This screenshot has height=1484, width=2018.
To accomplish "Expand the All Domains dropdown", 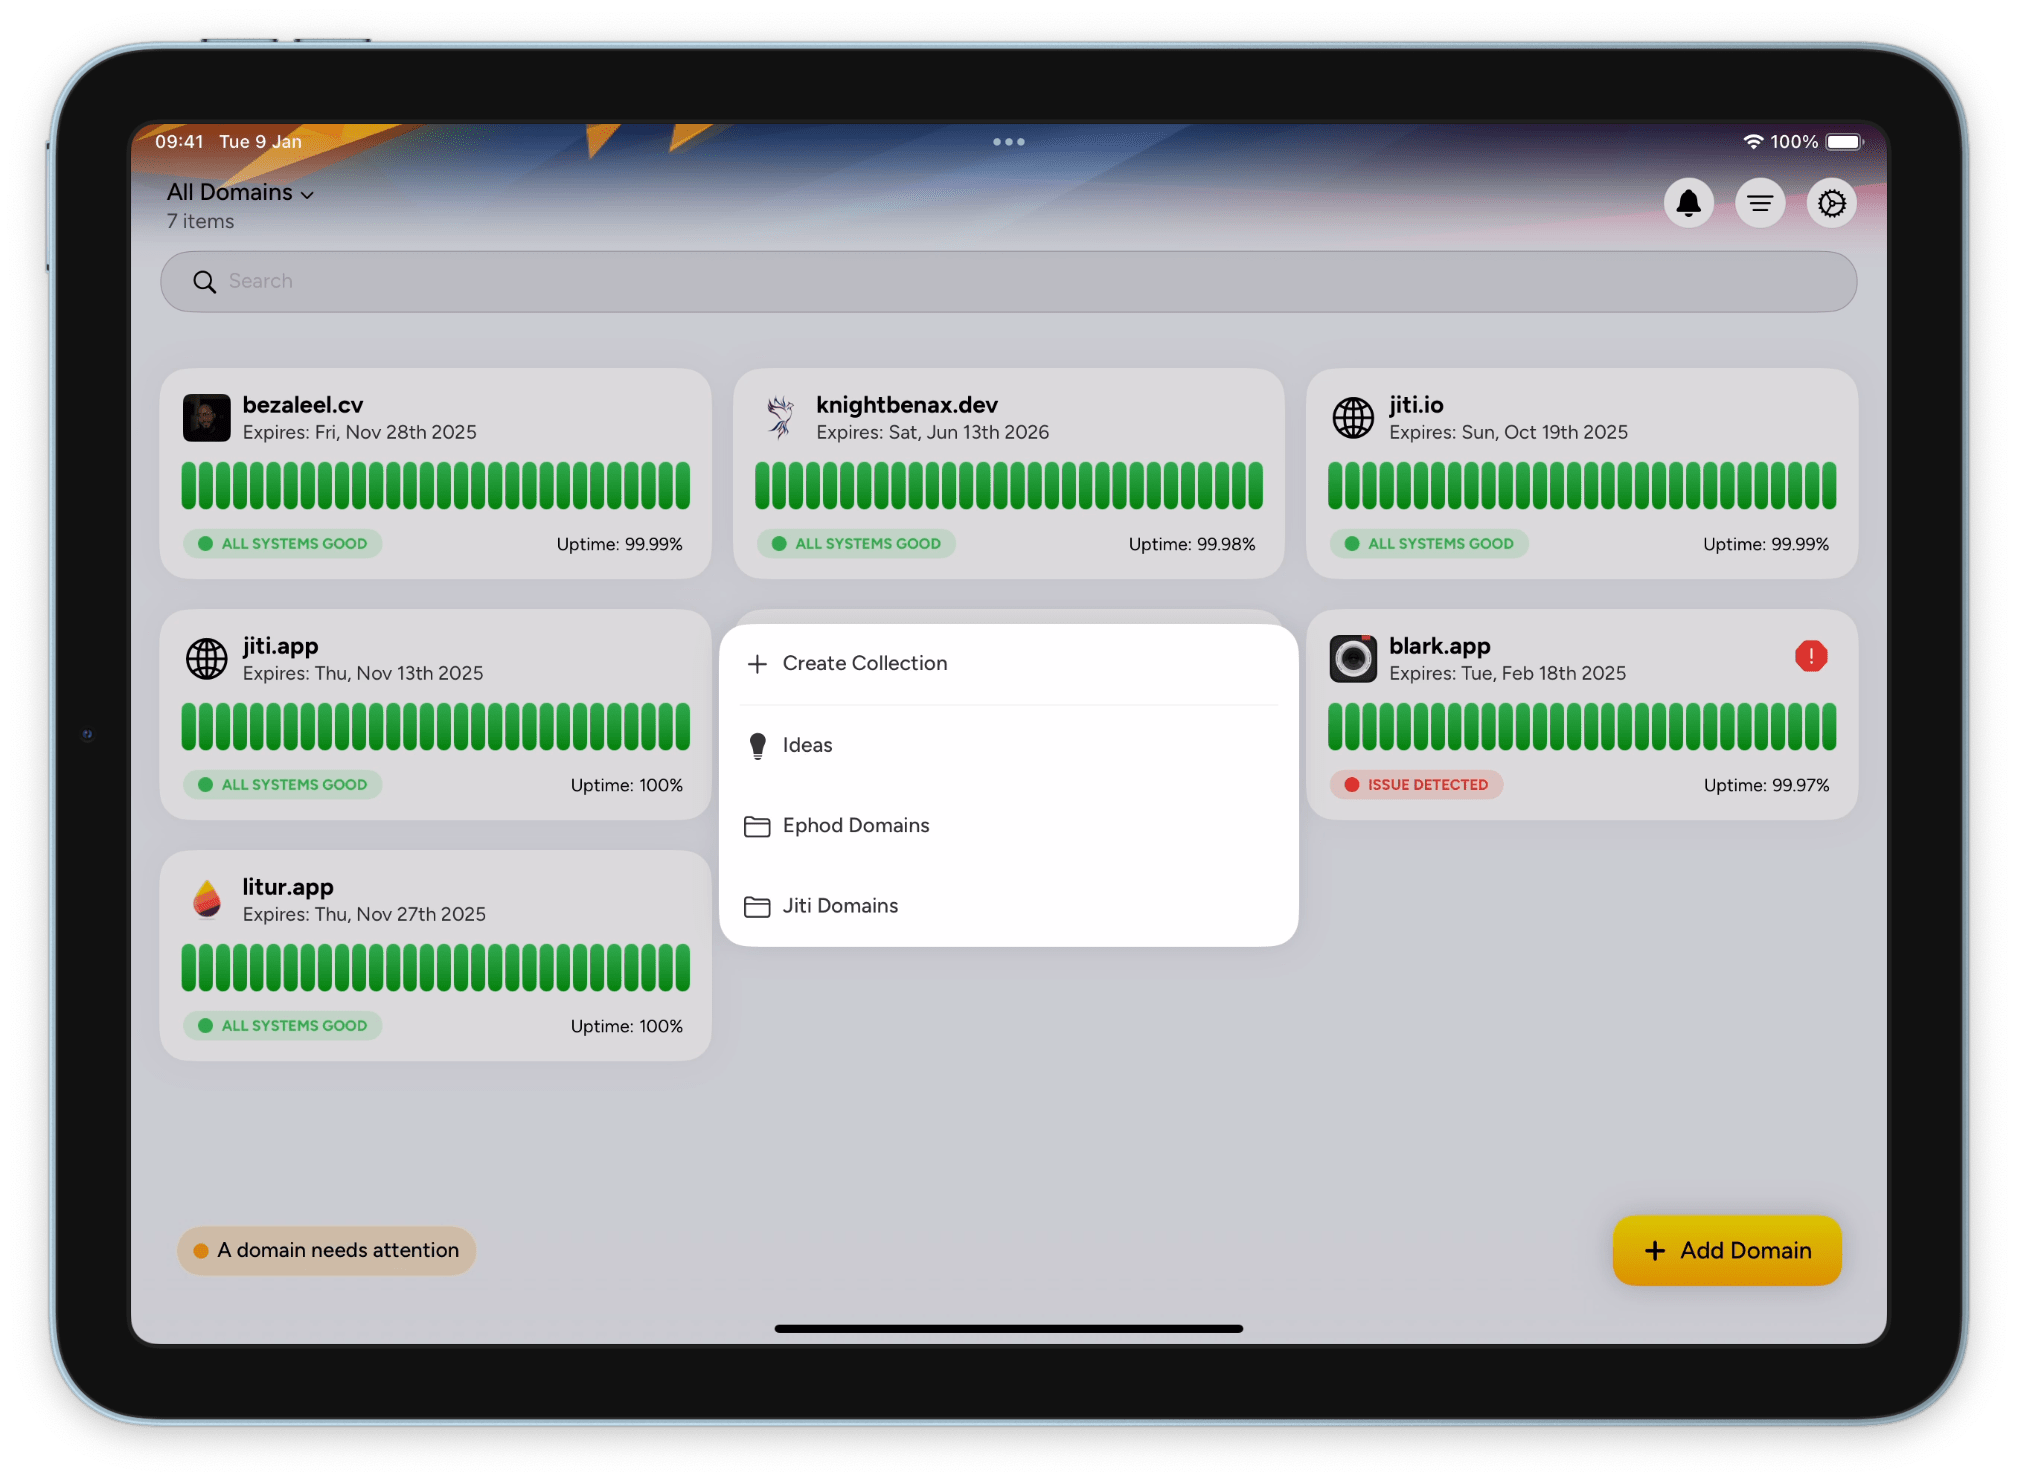I will 240,192.
